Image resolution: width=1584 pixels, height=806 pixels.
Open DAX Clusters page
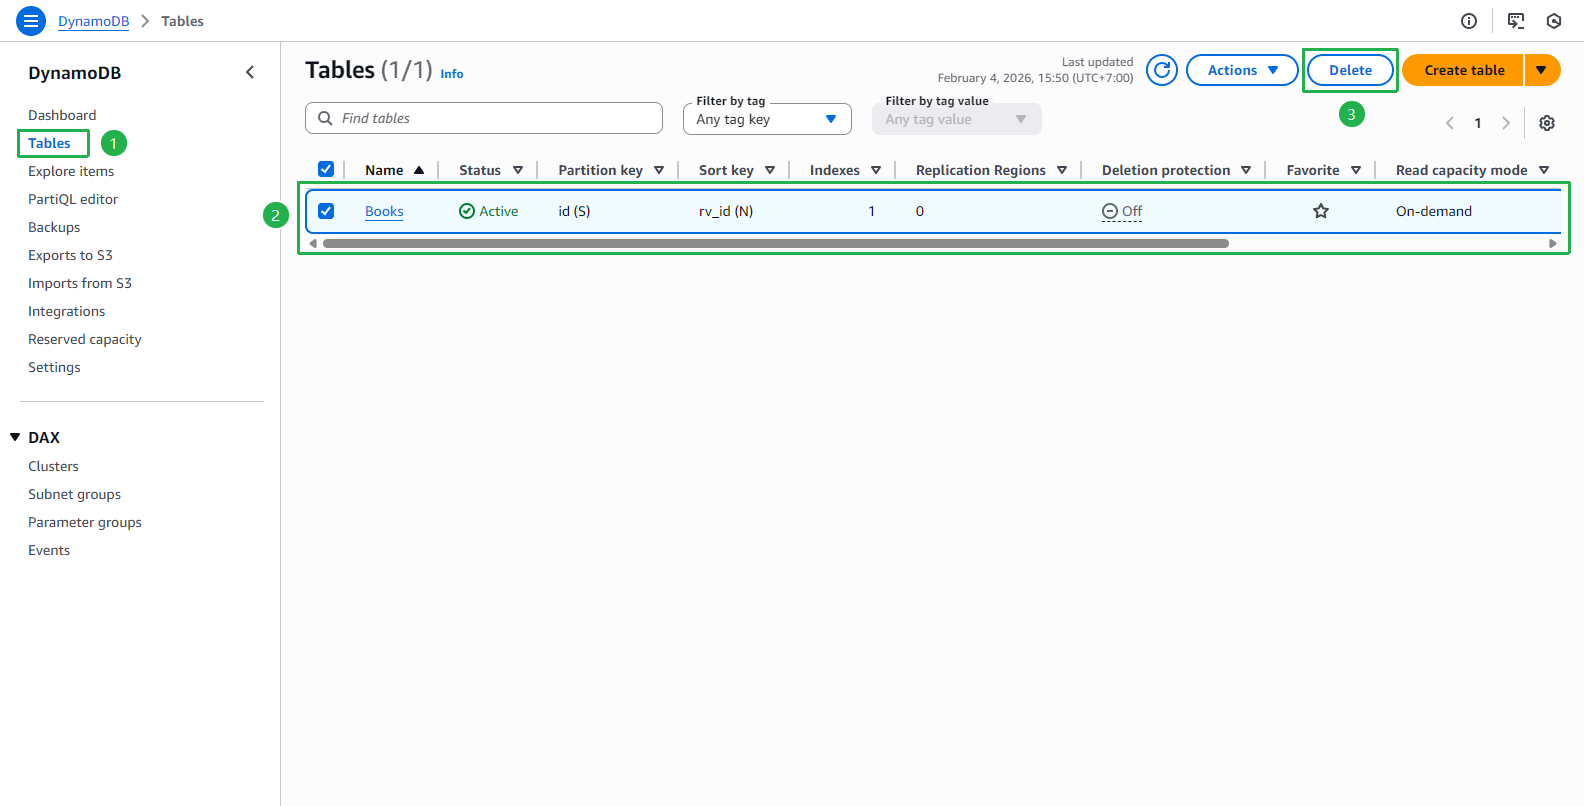point(53,466)
